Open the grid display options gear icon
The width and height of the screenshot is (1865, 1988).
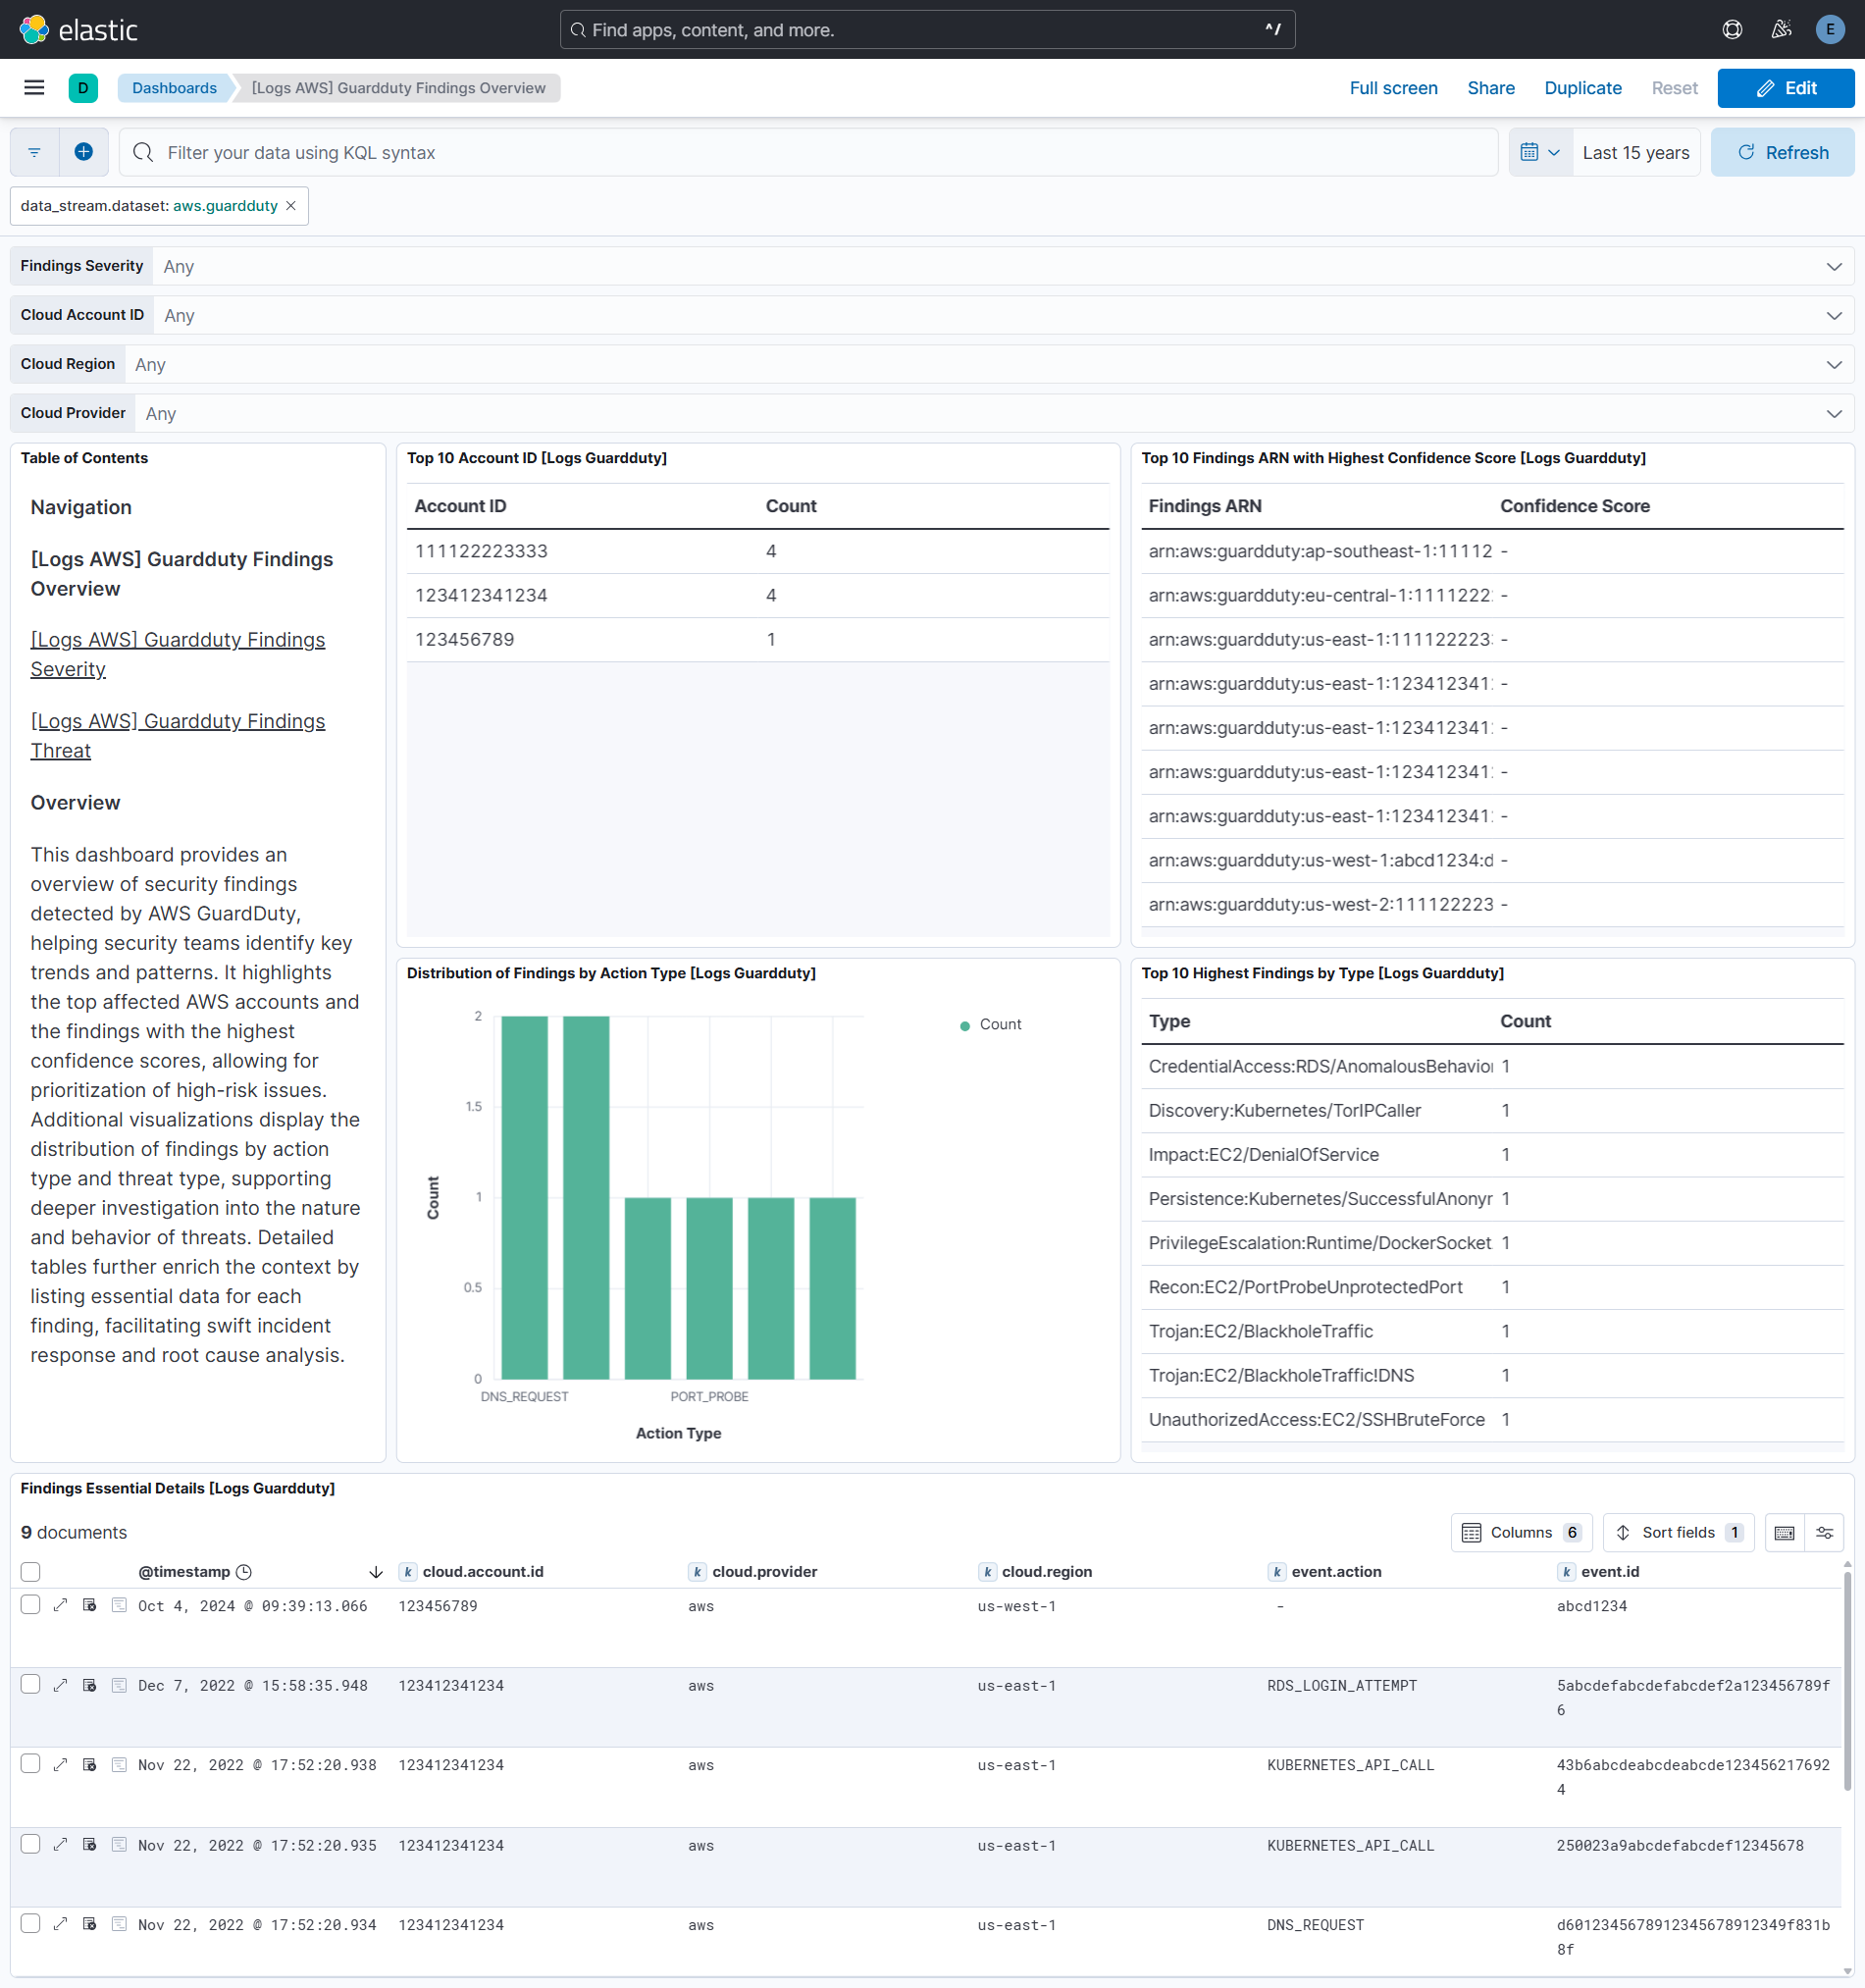1824,1532
